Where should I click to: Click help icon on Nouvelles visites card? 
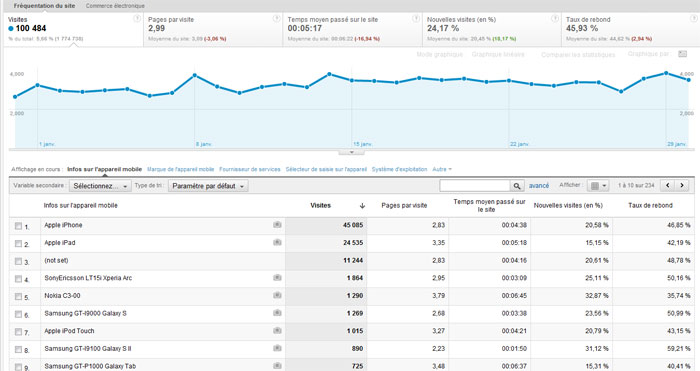point(555,19)
